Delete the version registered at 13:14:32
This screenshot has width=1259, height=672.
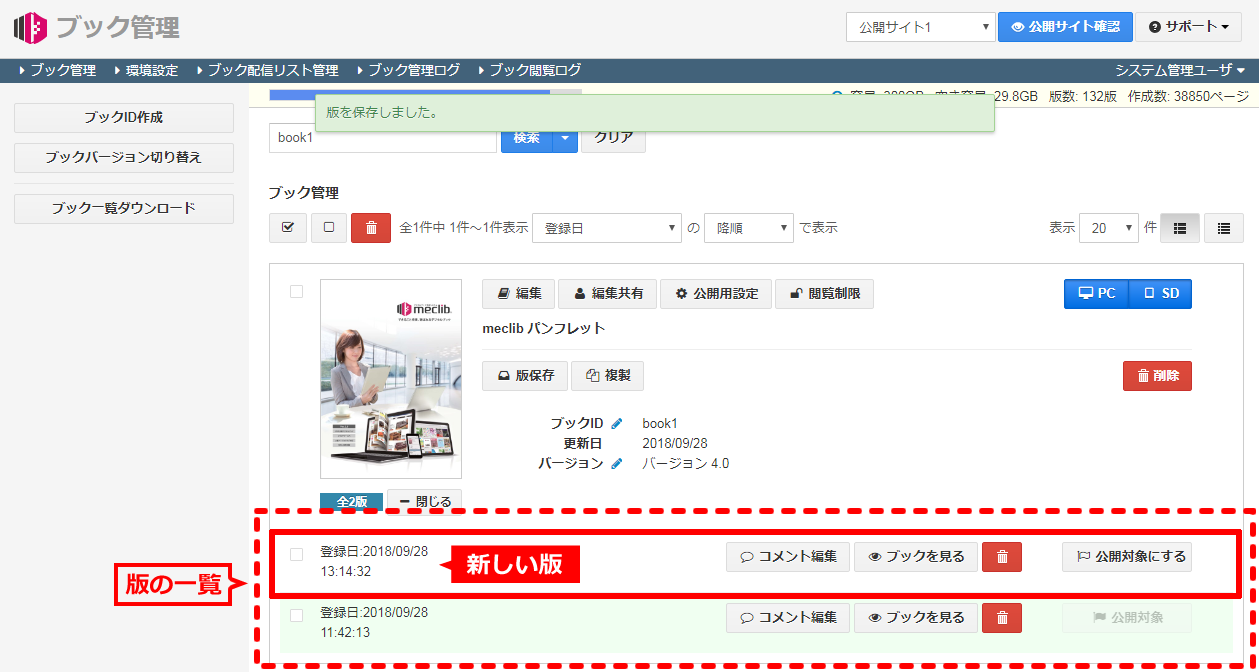point(1002,557)
